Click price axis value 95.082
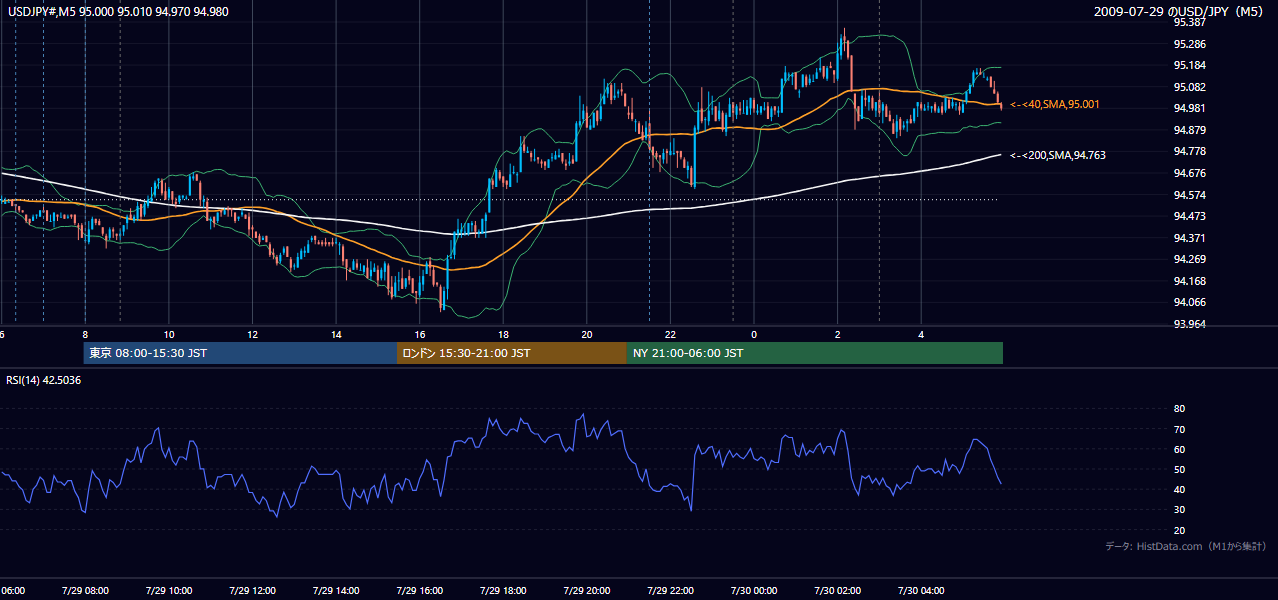The height and width of the screenshot is (600, 1278). coord(1189,87)
